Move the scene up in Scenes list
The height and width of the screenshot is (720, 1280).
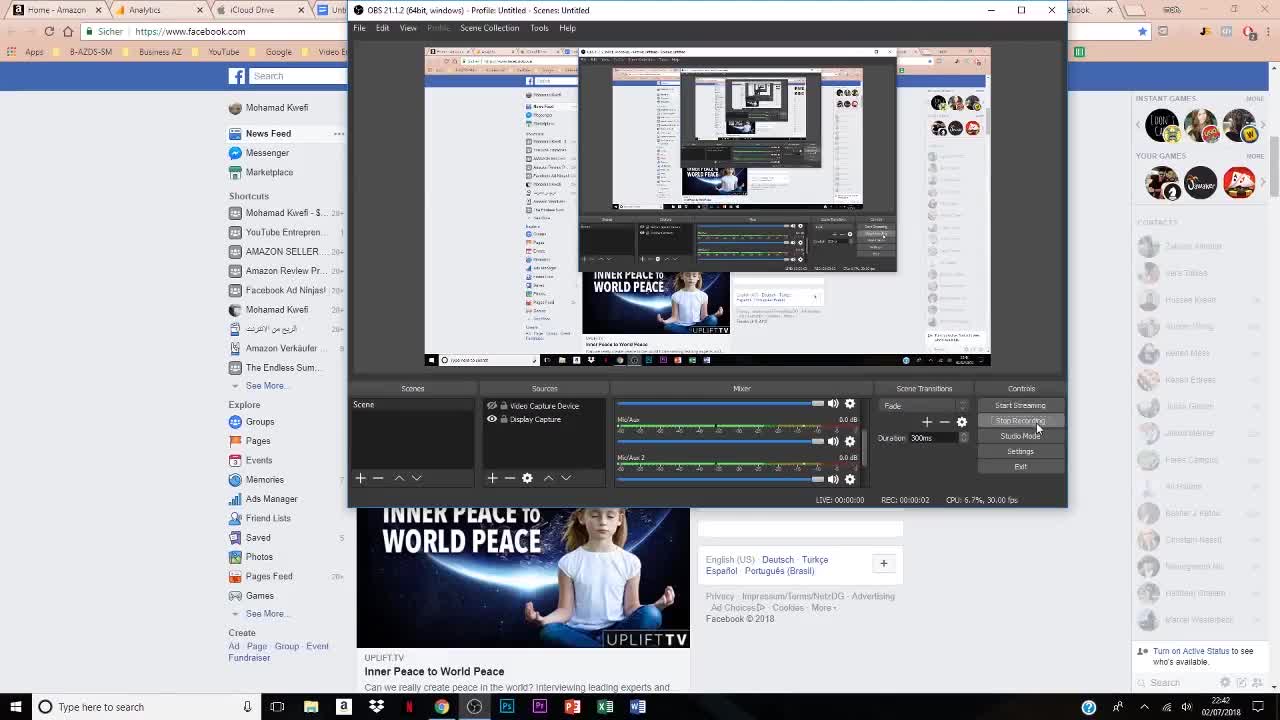[399, 478]
